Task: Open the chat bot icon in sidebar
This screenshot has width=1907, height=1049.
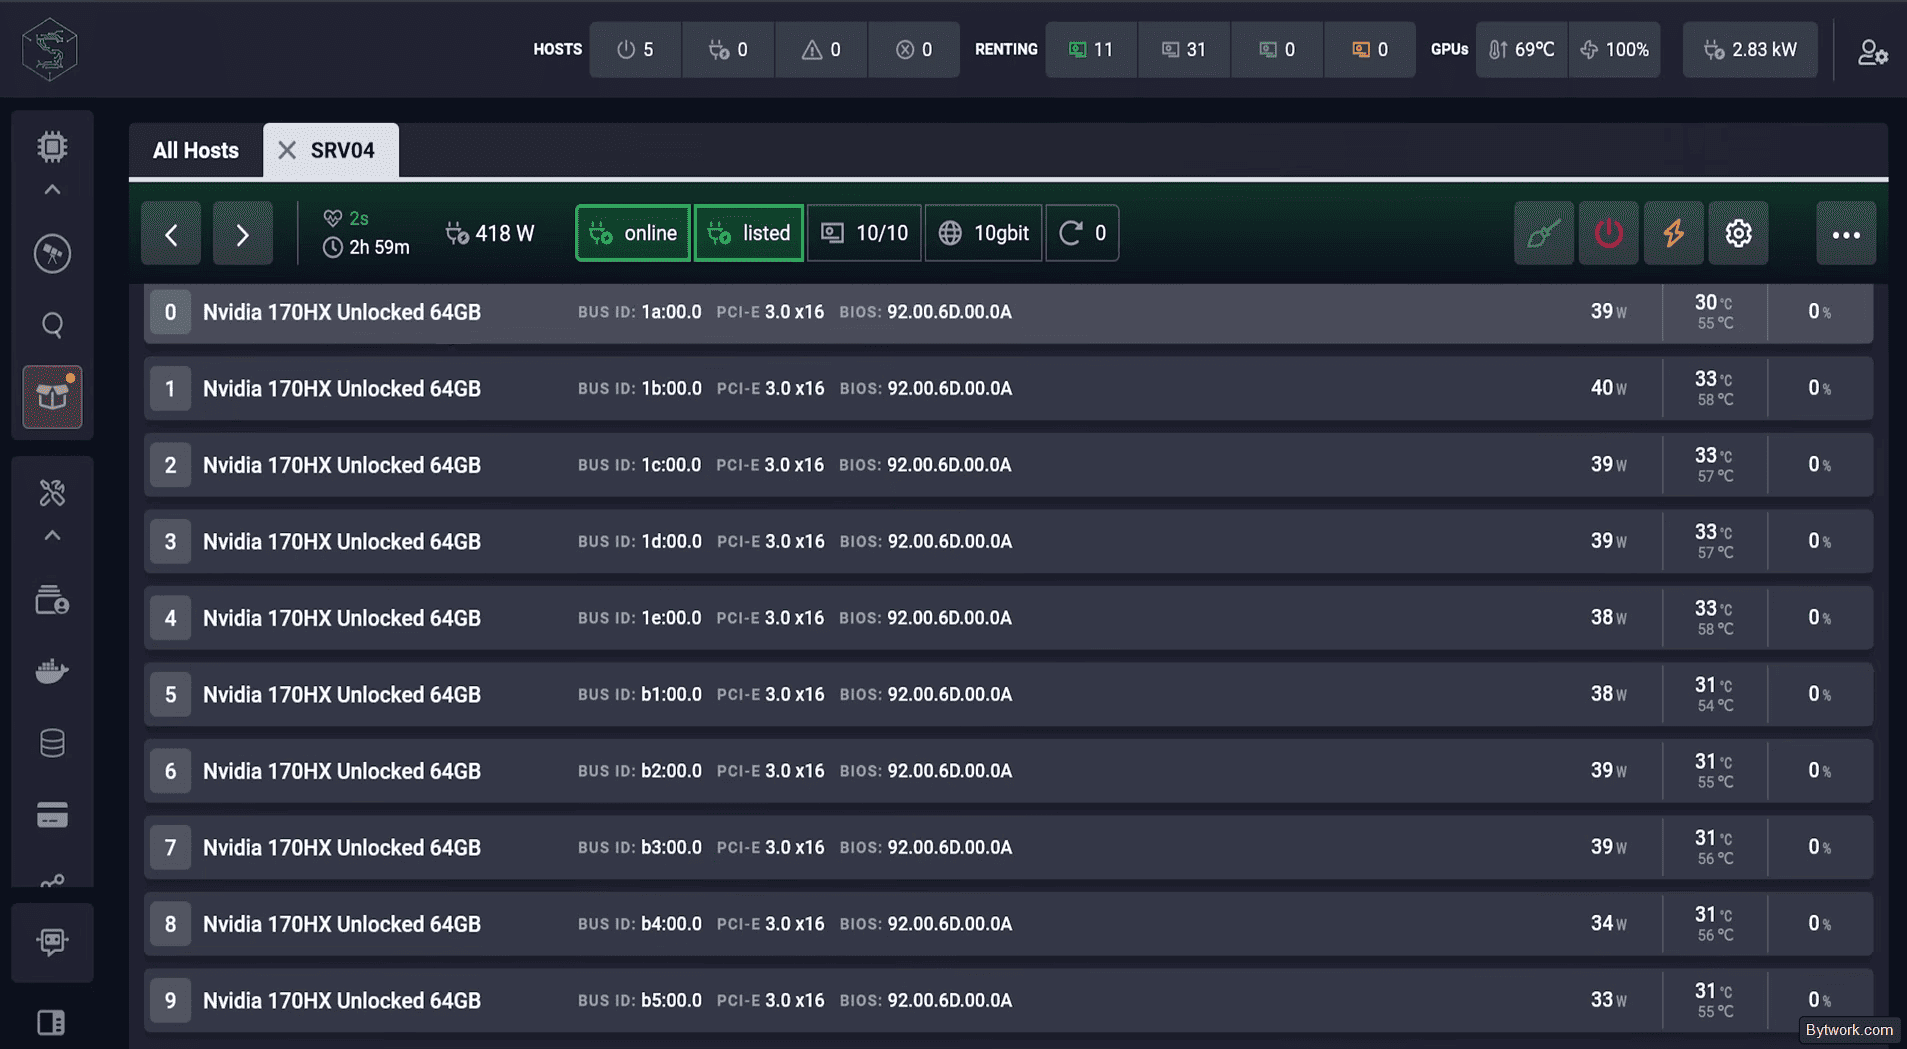Action: pos(52,941)
